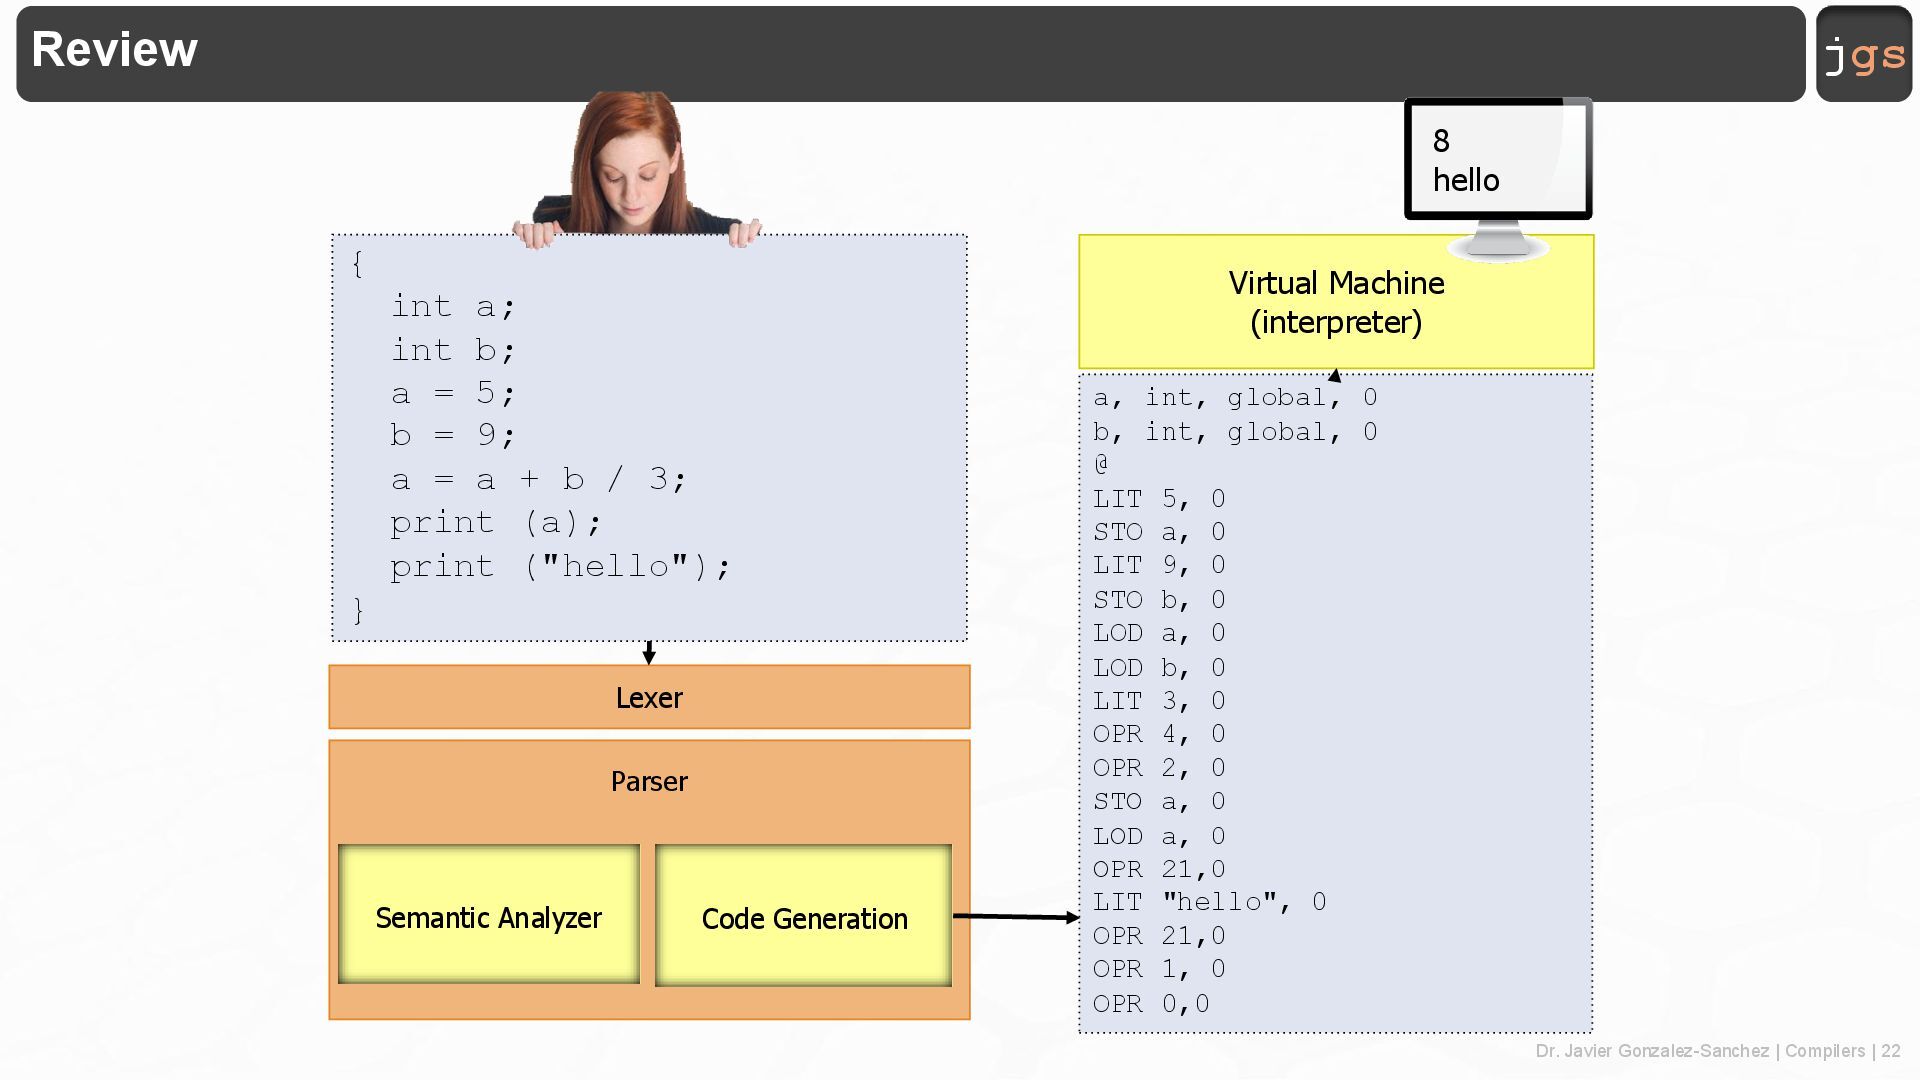Screen dimensions: 1920x1080
Task: Click the Semantic Analyzer box
Action: [488, 916]
